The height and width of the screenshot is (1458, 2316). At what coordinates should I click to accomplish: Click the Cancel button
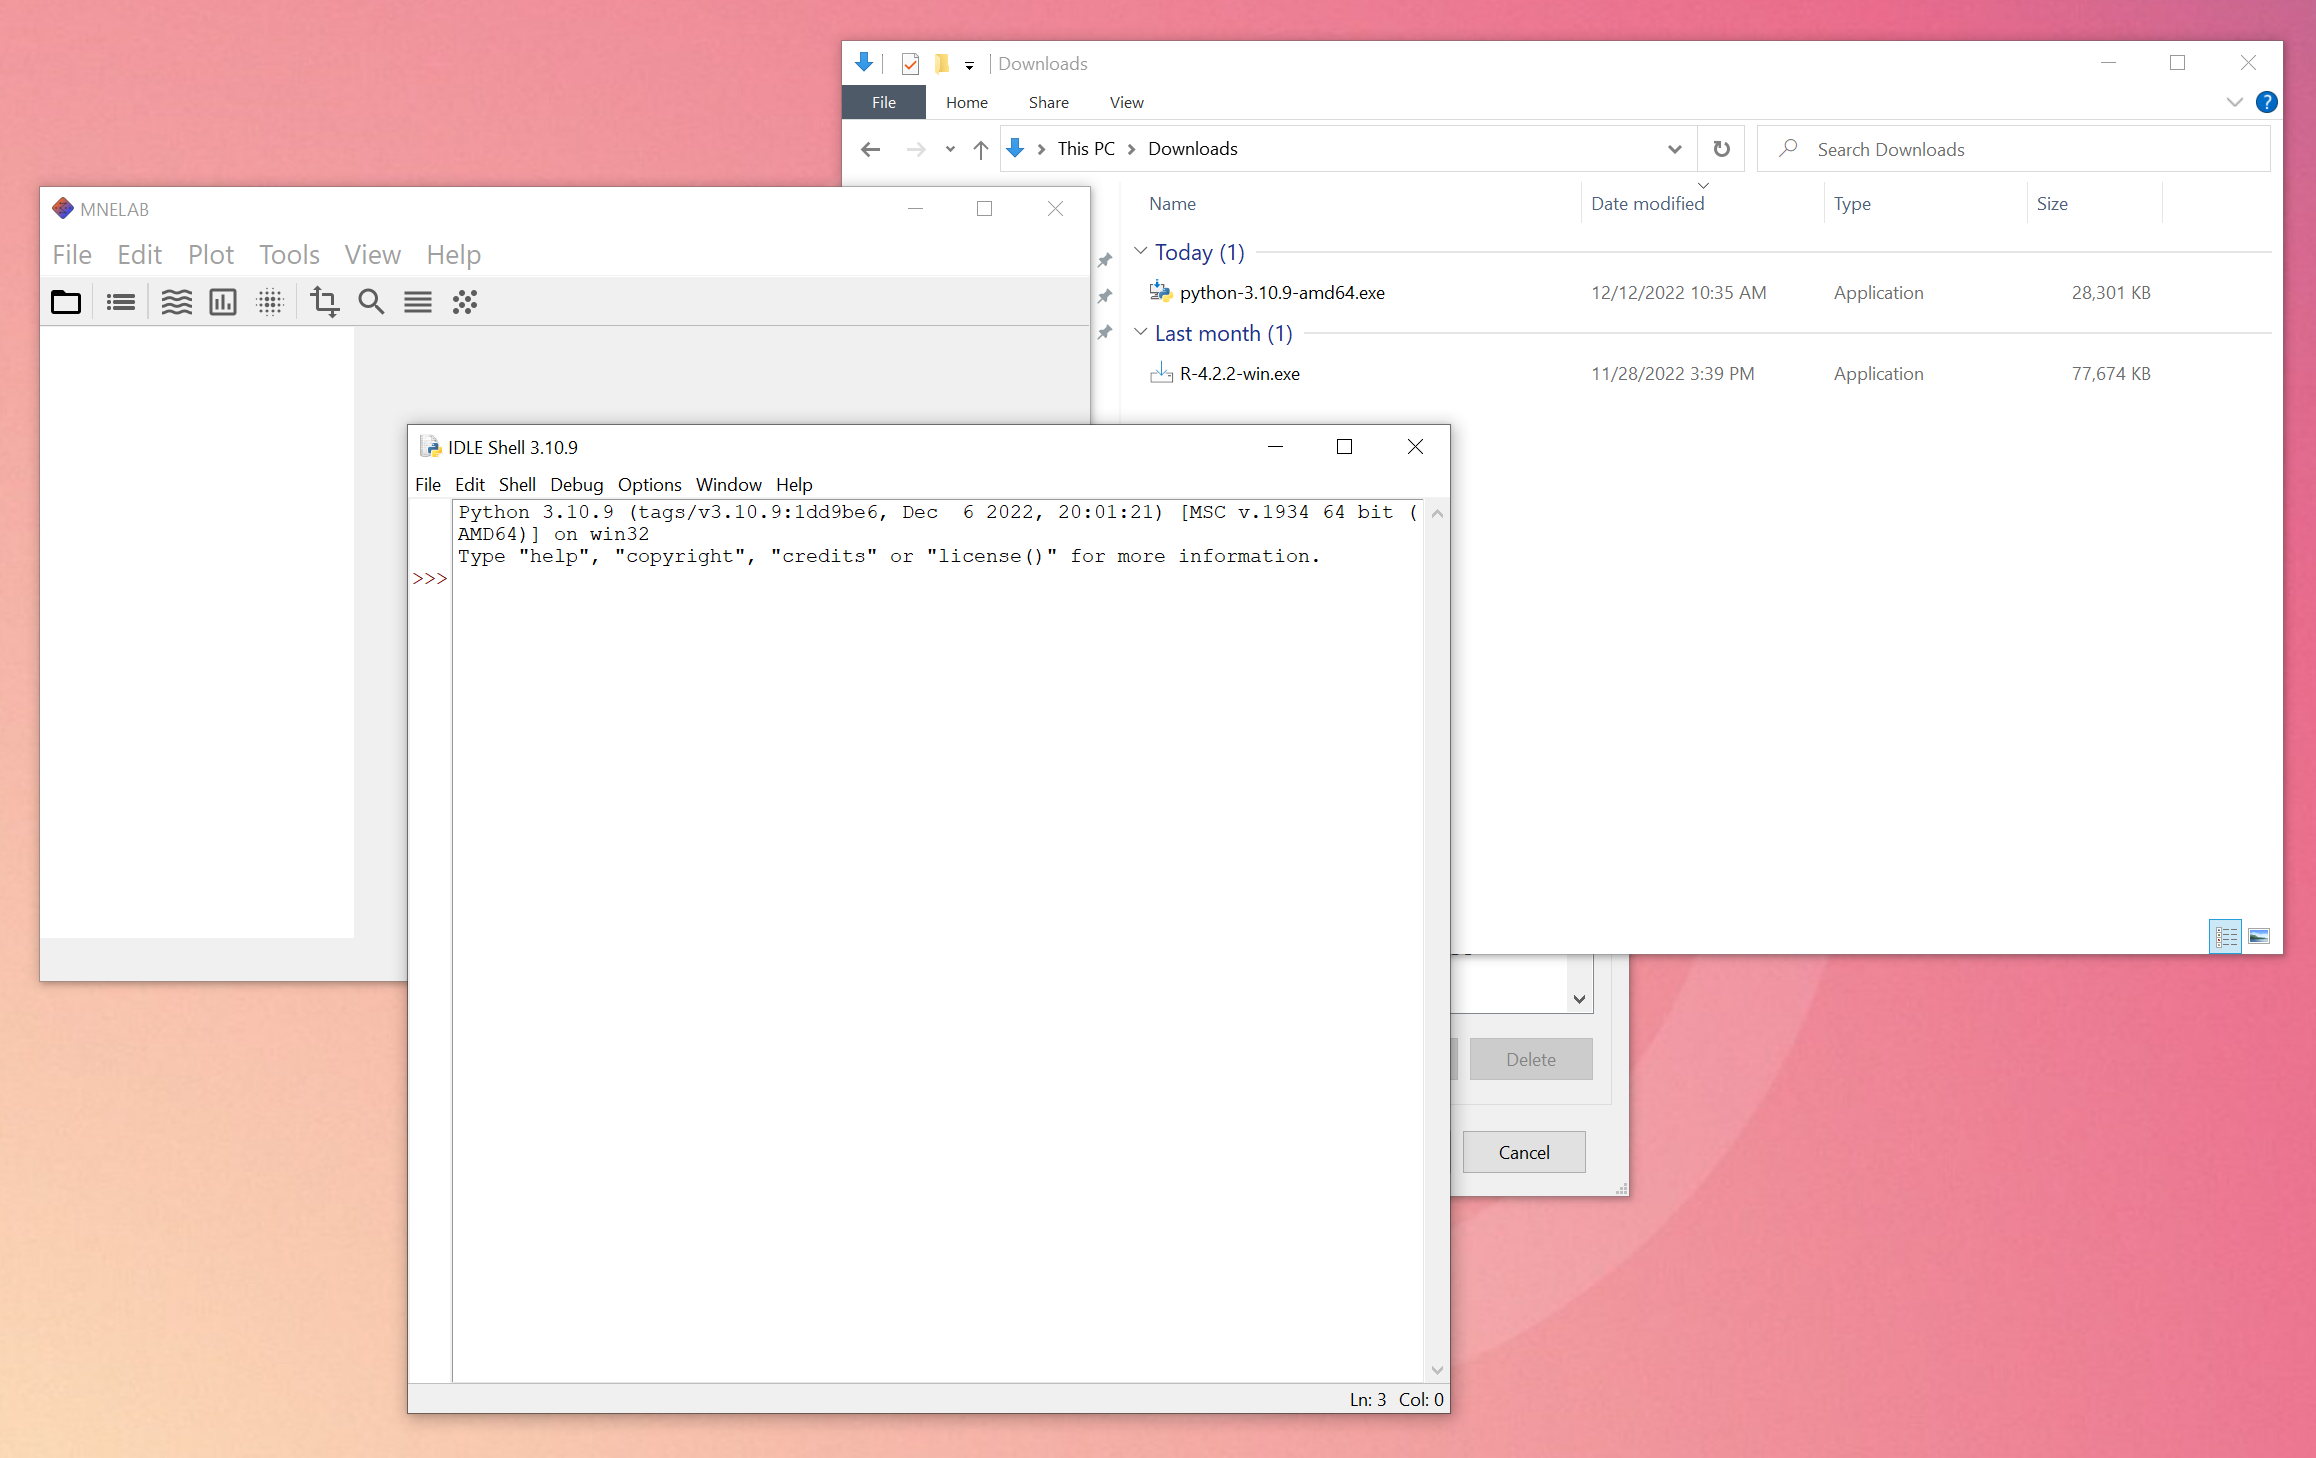click(x=1523, y=1152)
